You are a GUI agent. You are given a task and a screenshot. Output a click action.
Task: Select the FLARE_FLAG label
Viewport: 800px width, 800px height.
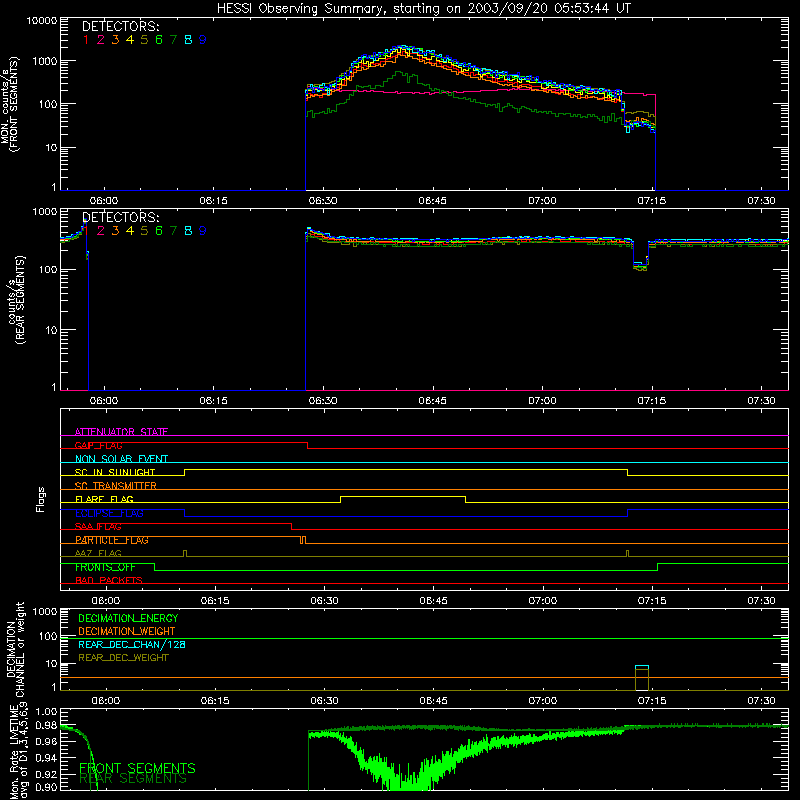point(104,499)
